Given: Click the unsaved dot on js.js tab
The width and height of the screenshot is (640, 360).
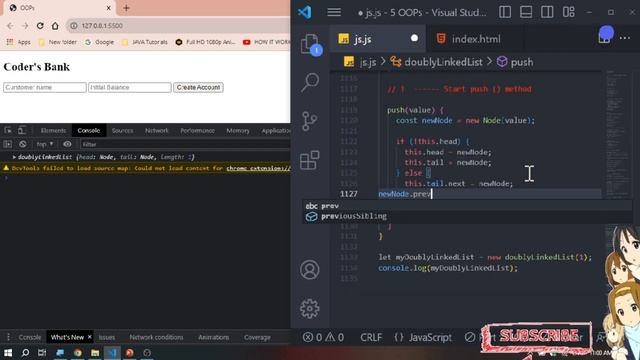Looking at the screenshot, I should coord(414,38).
